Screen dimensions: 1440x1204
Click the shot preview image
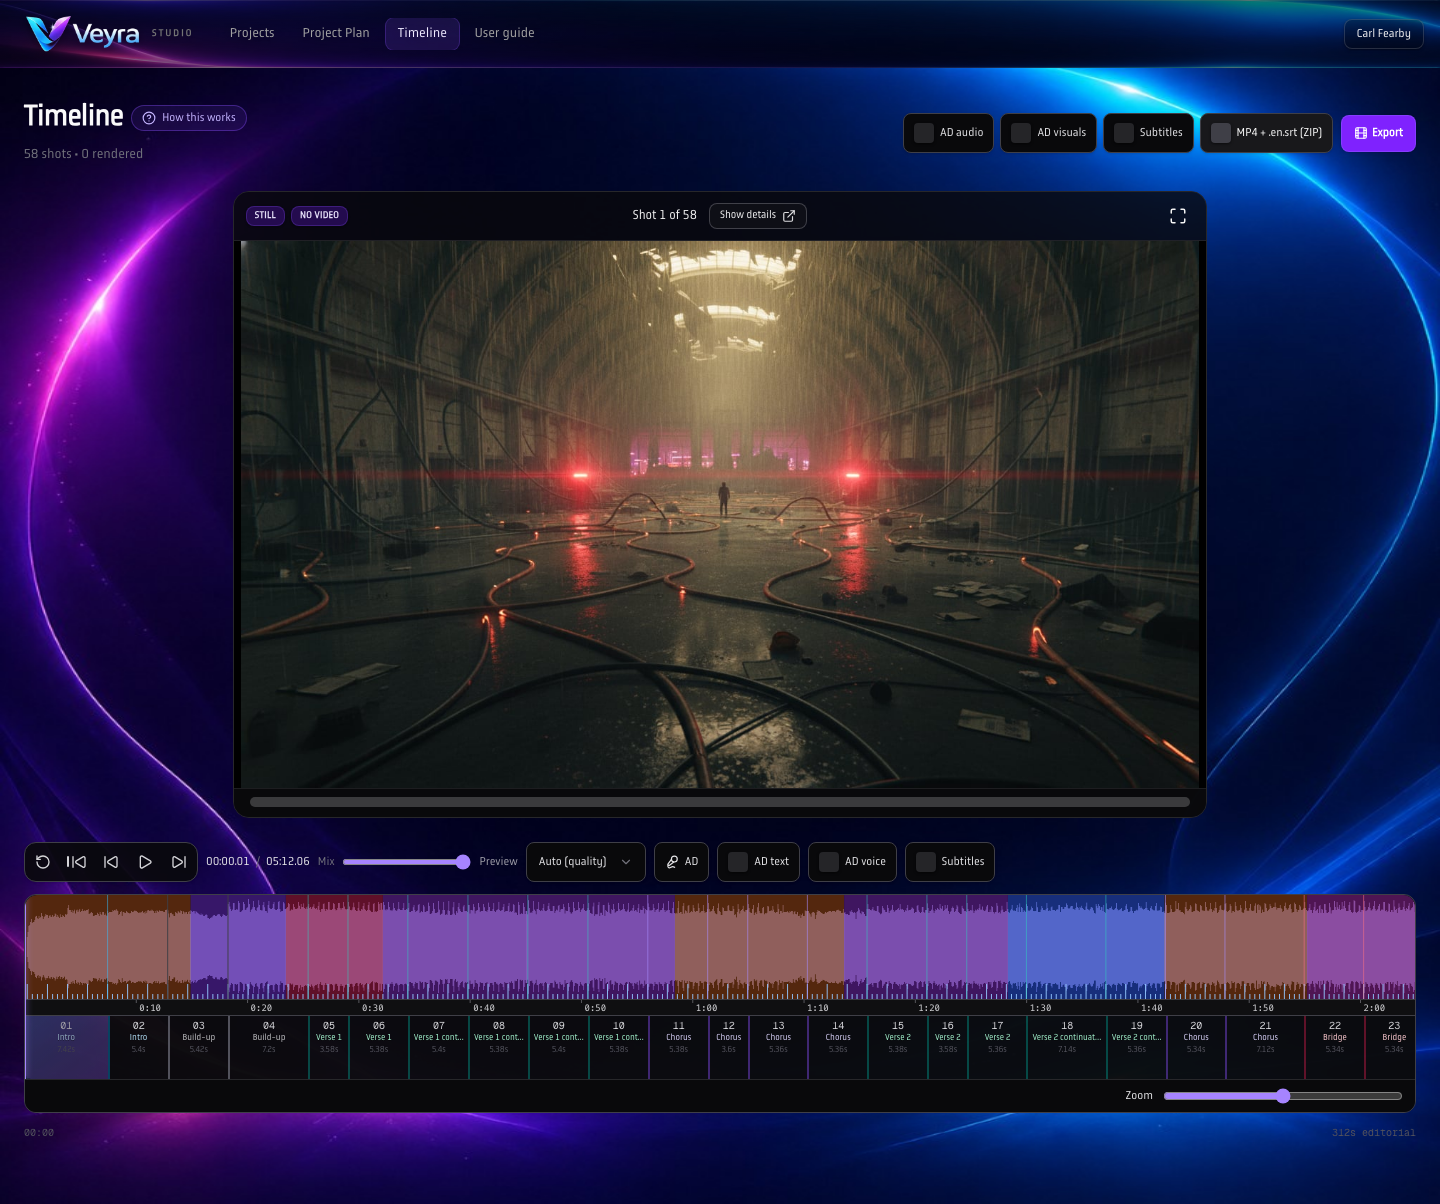click(720, 514)
